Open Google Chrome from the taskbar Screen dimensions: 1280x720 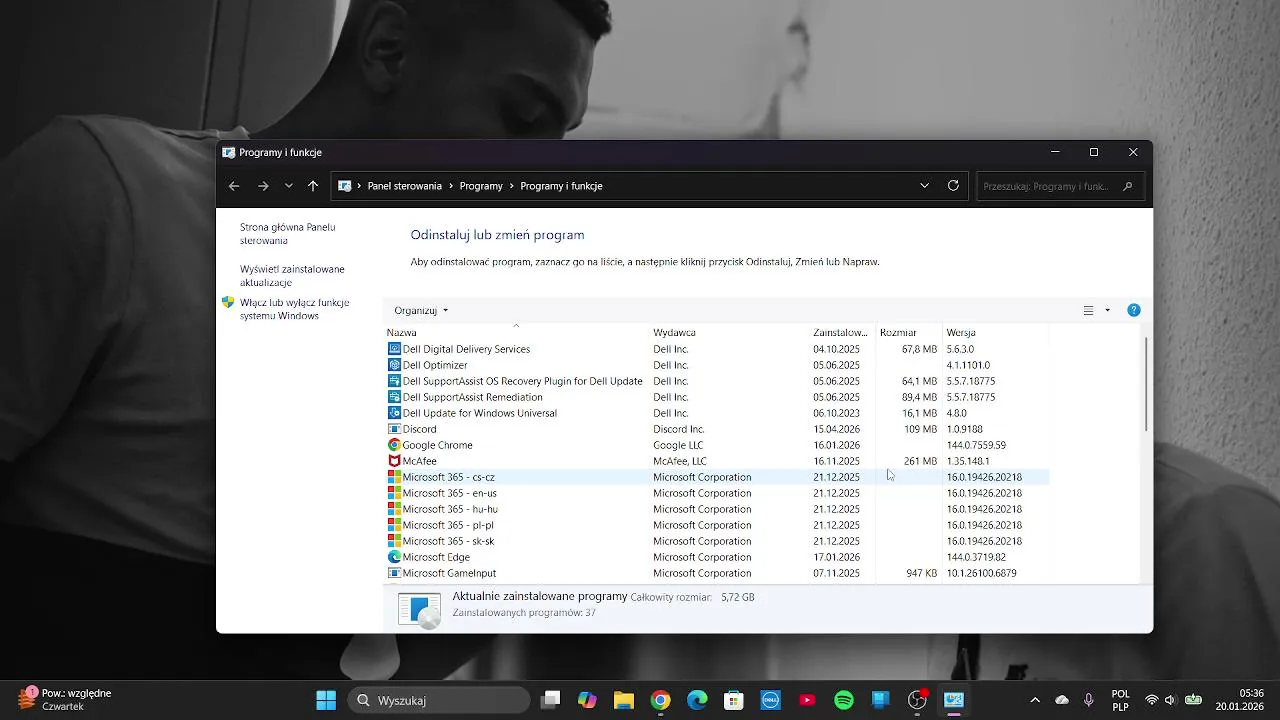coord(660,700)
